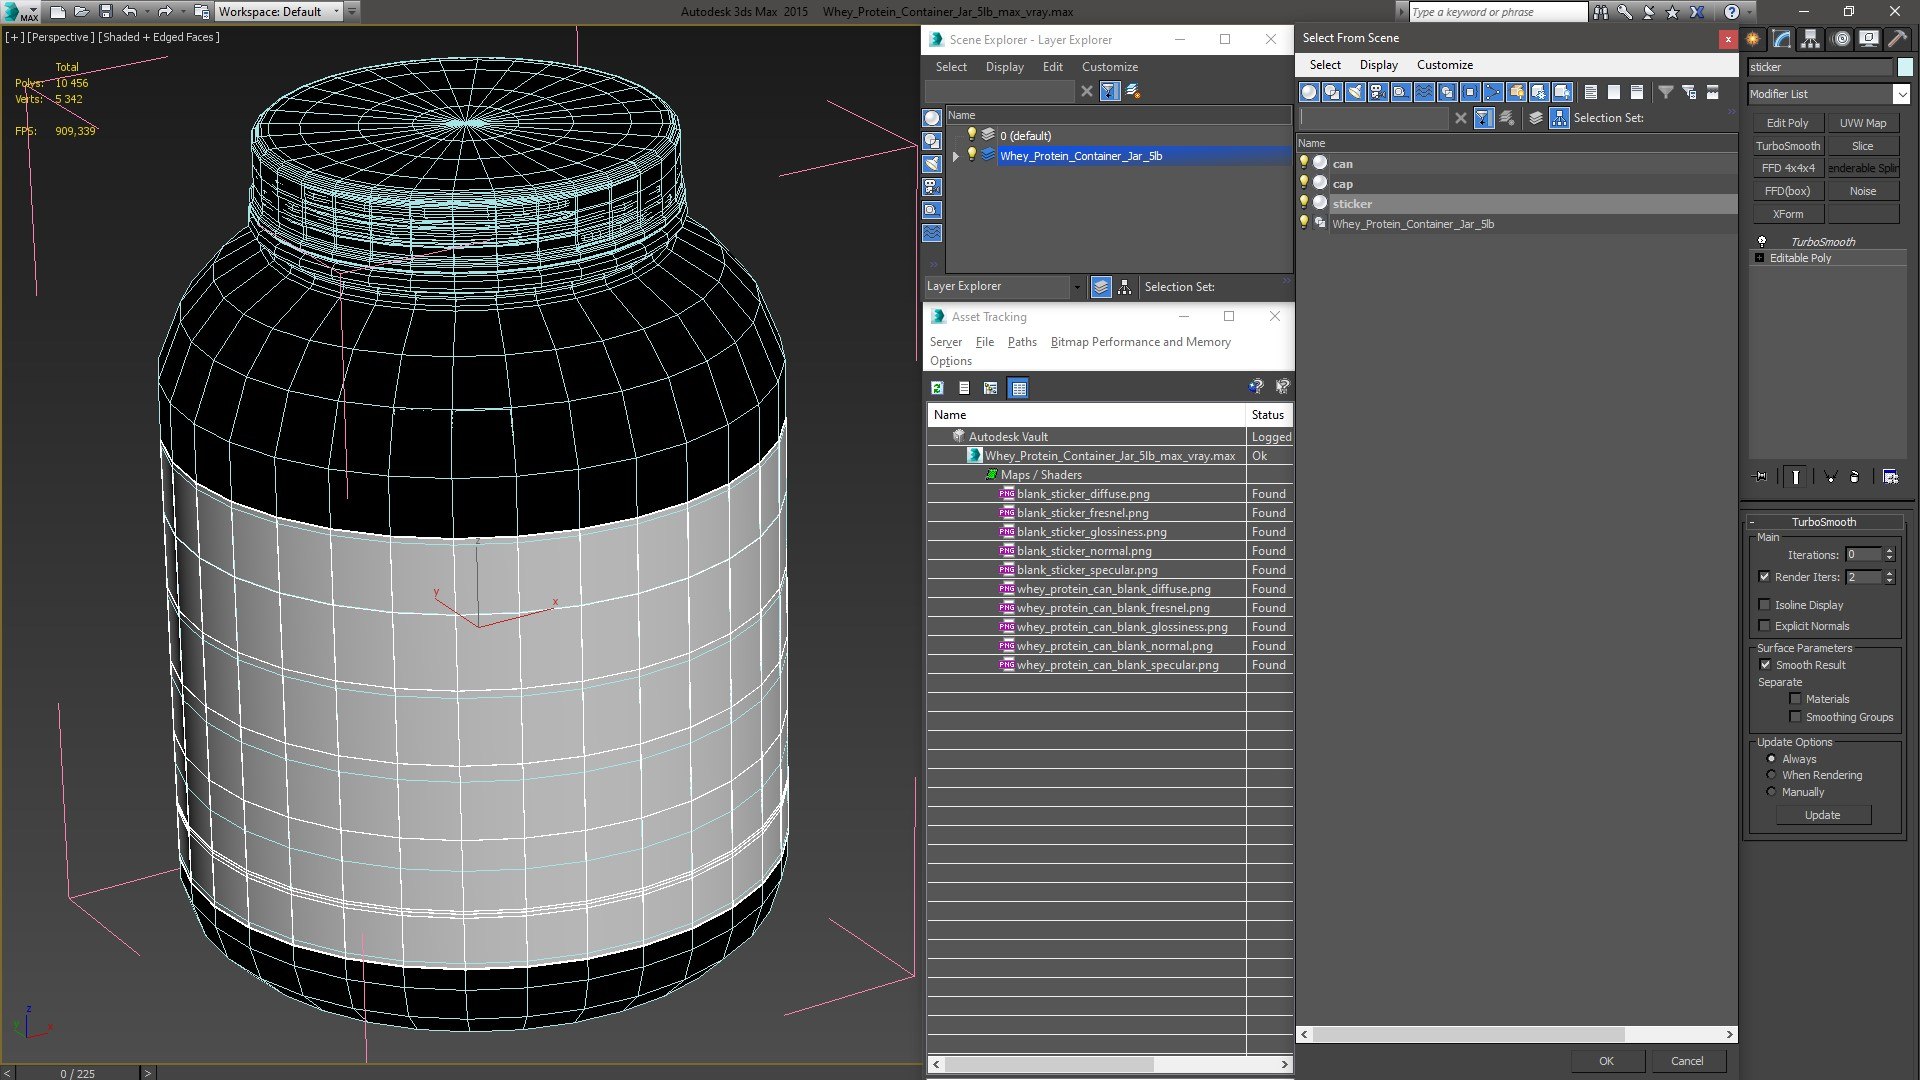The width and height of the screenshot is (1920, 1080).
Task: Toggle the pin stack icon below modifier stack
Action: pos(1761,477)
